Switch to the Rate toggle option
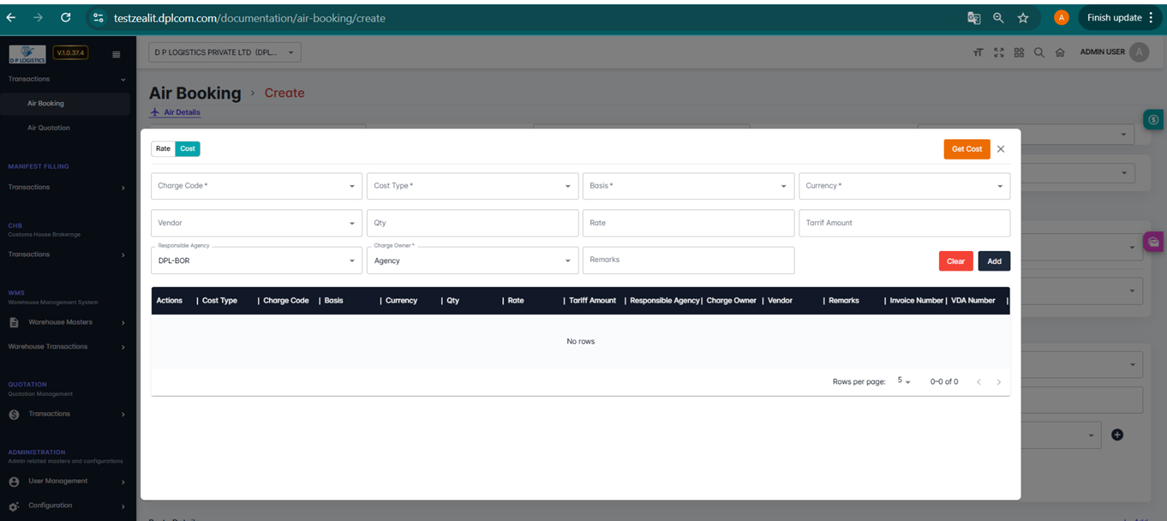 point(163,149)
